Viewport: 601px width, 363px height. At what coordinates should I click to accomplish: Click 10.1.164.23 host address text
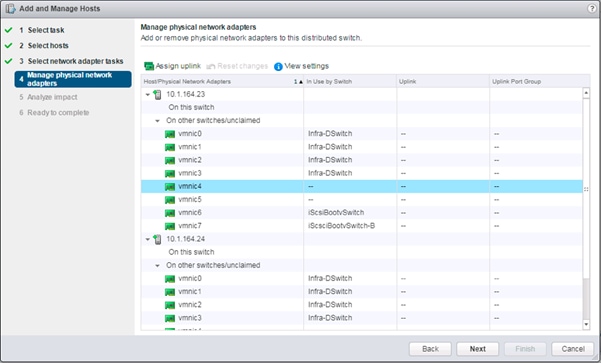[x=186, y=94]
